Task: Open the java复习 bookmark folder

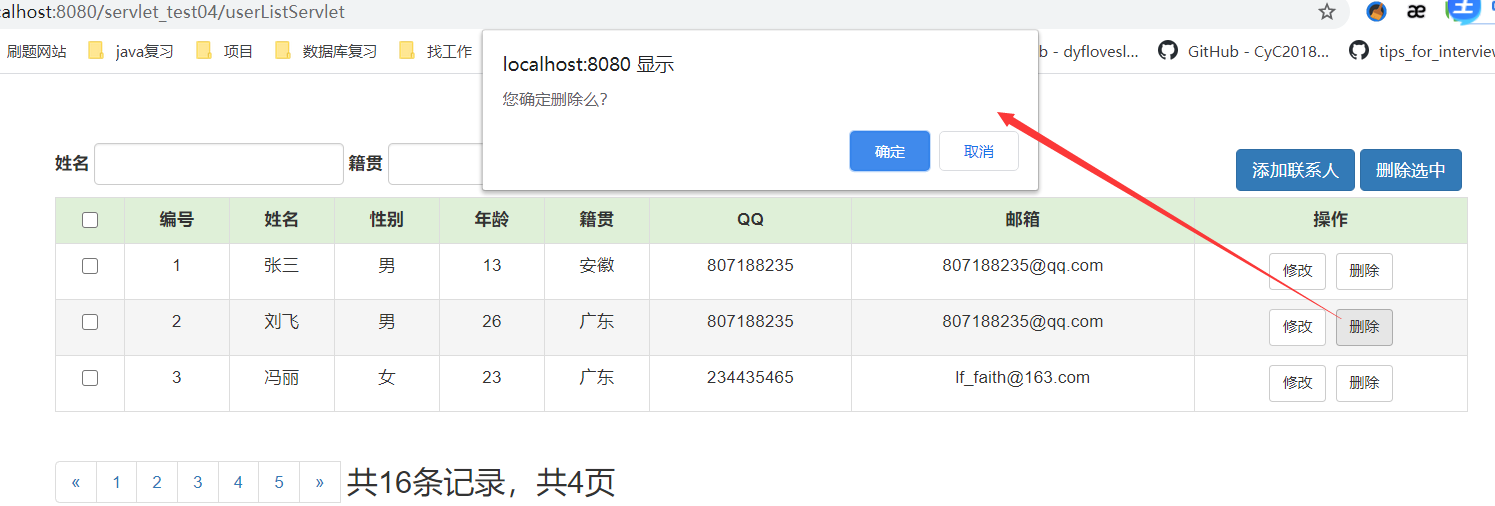Action: coord(131,51)
